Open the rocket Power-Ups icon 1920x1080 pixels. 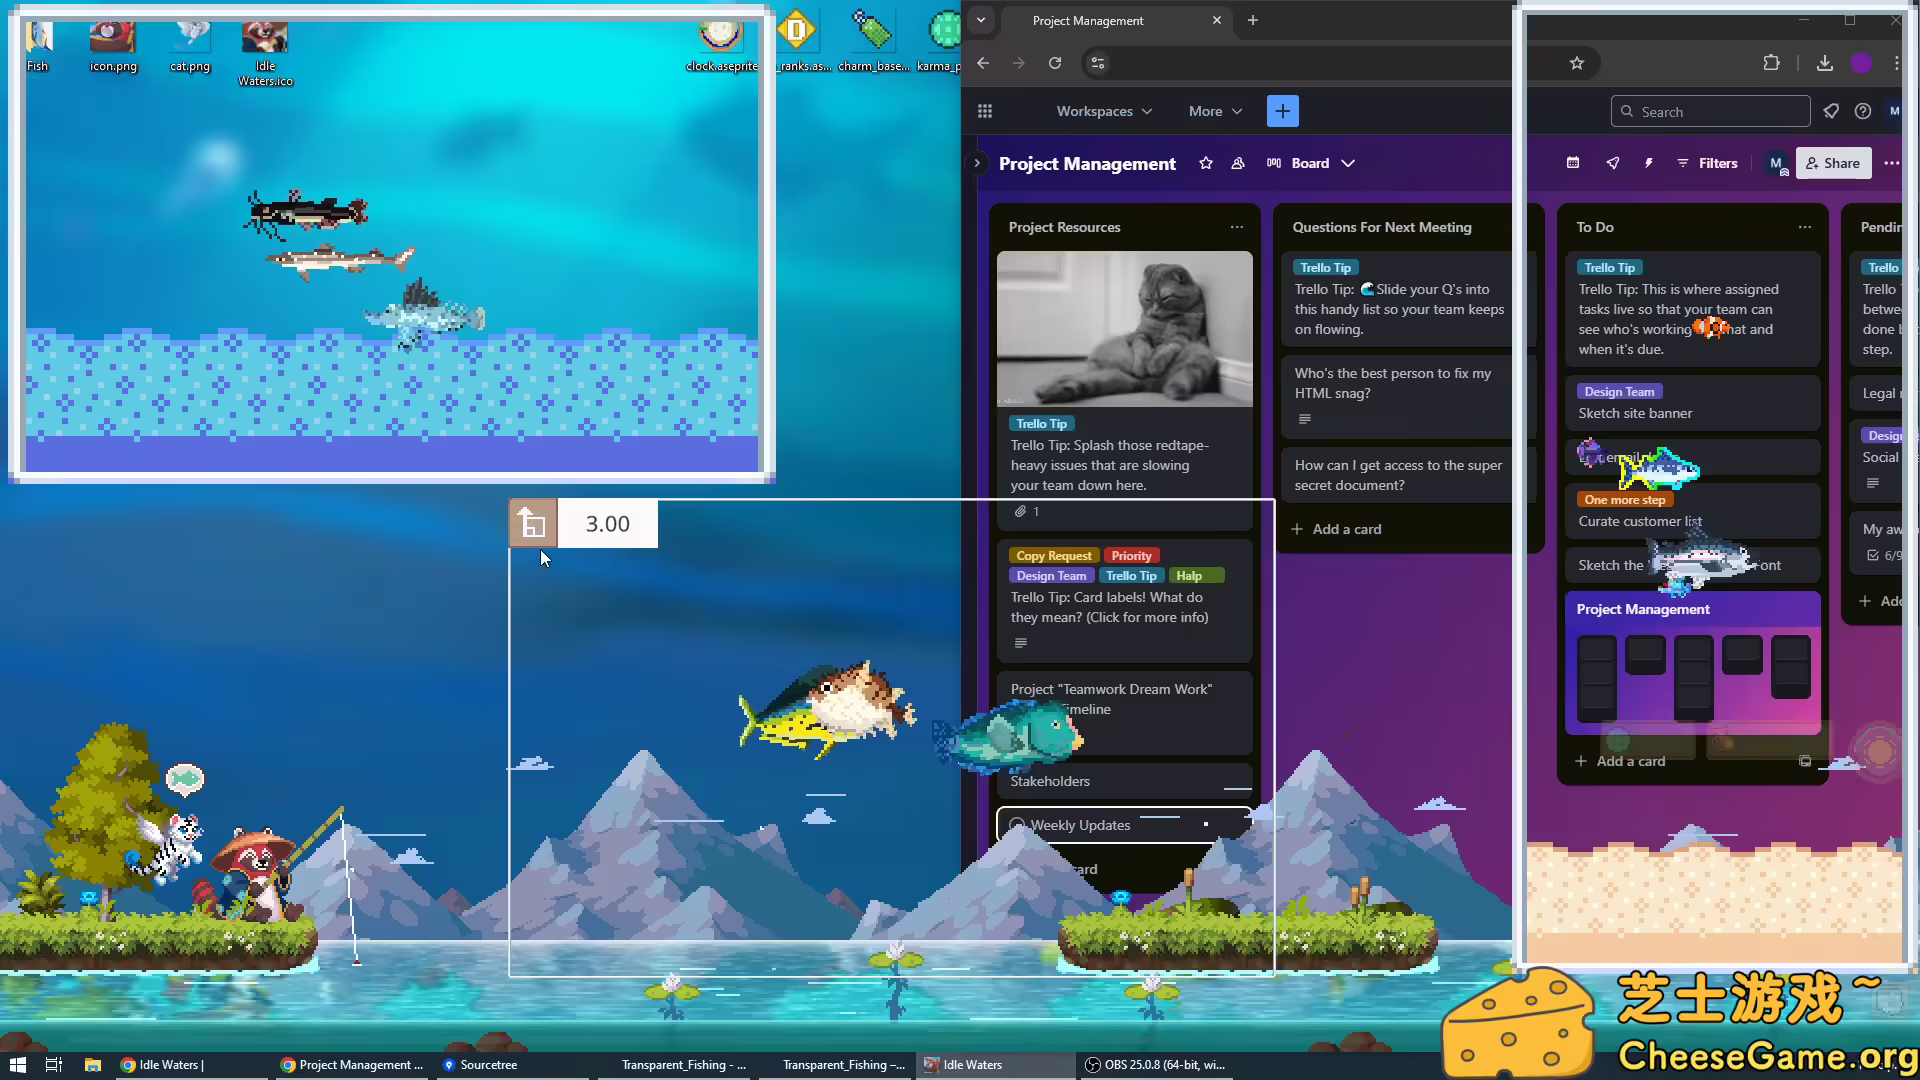tap(1612, 162)
